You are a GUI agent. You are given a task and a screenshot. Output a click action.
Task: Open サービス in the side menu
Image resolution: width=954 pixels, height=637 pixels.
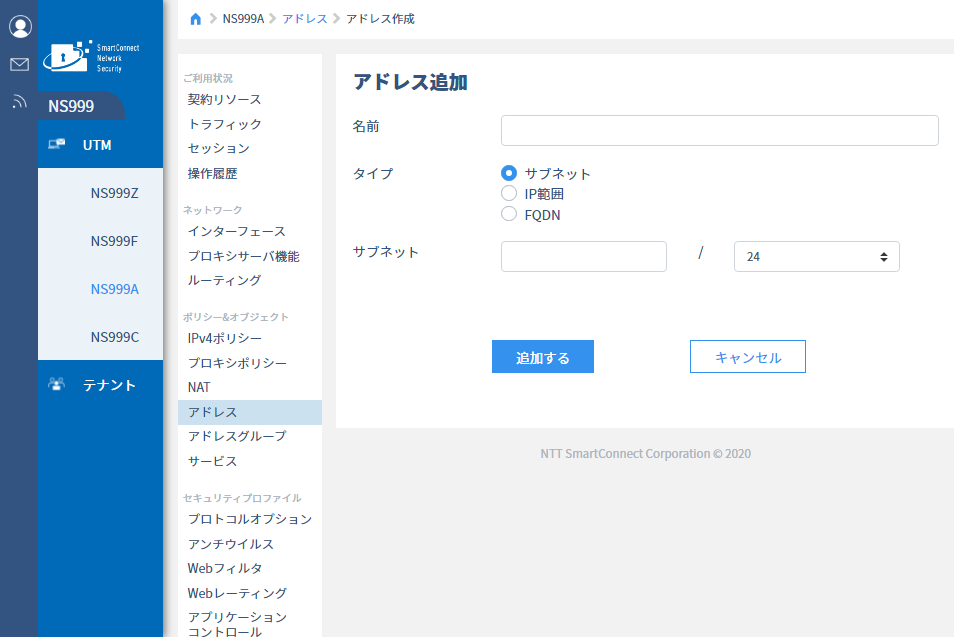(212, 461)
